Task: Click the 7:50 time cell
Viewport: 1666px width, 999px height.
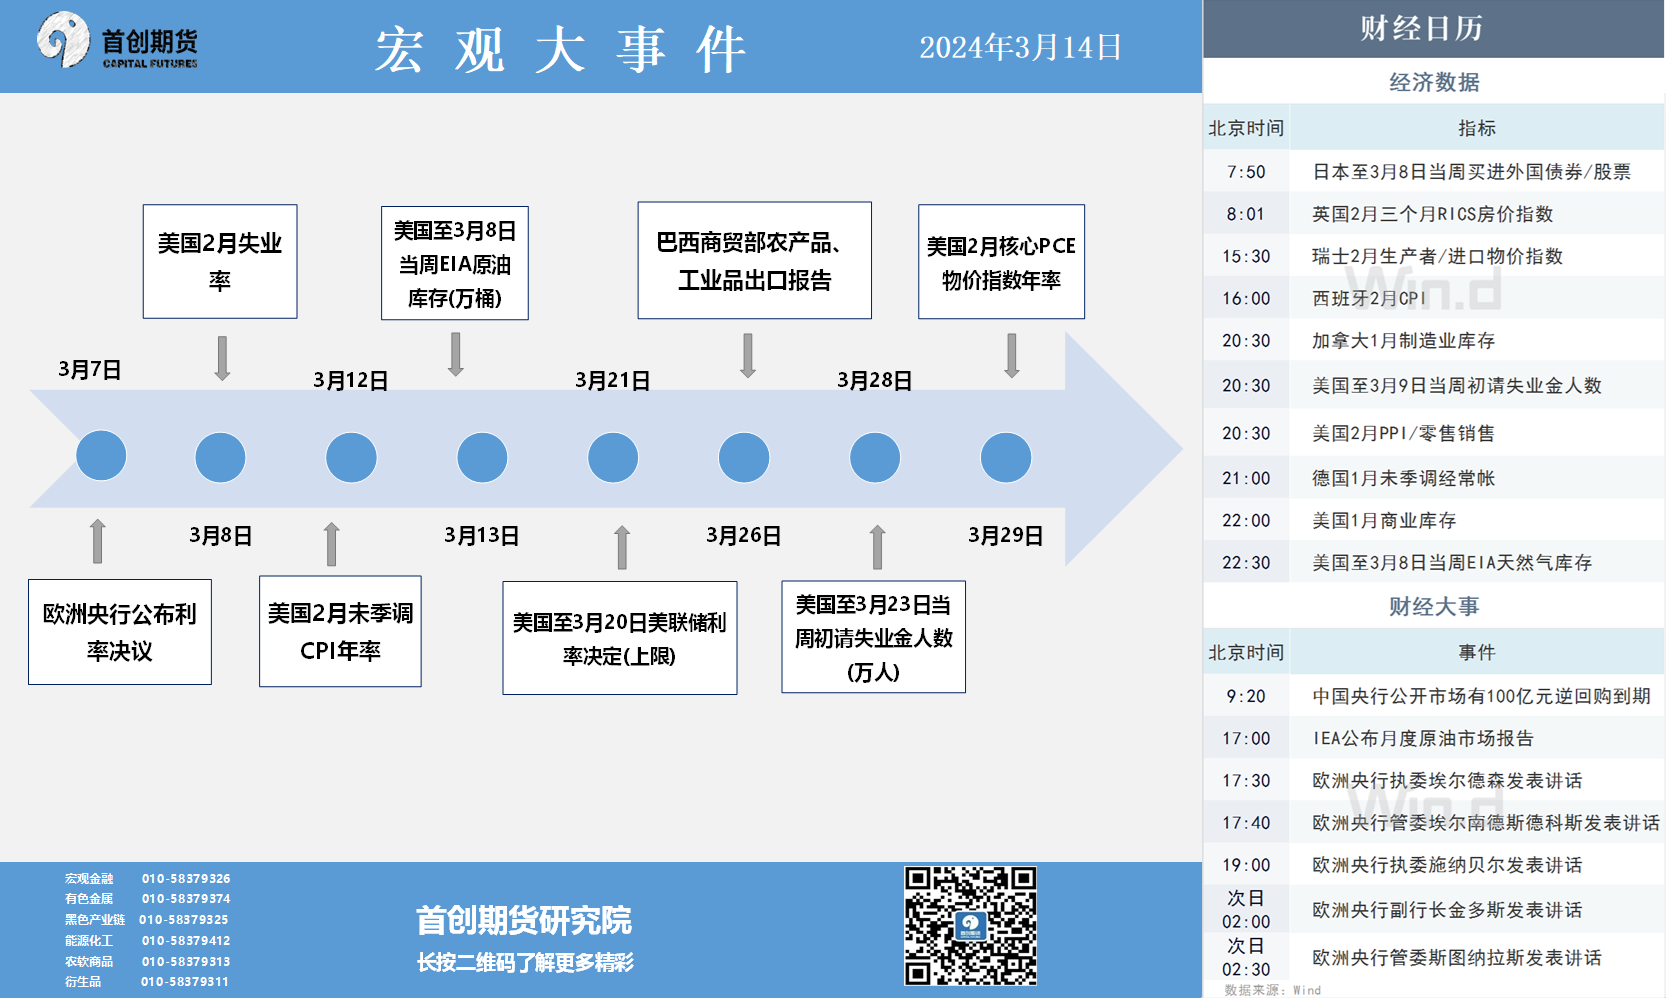Action: coord(1246,172)
